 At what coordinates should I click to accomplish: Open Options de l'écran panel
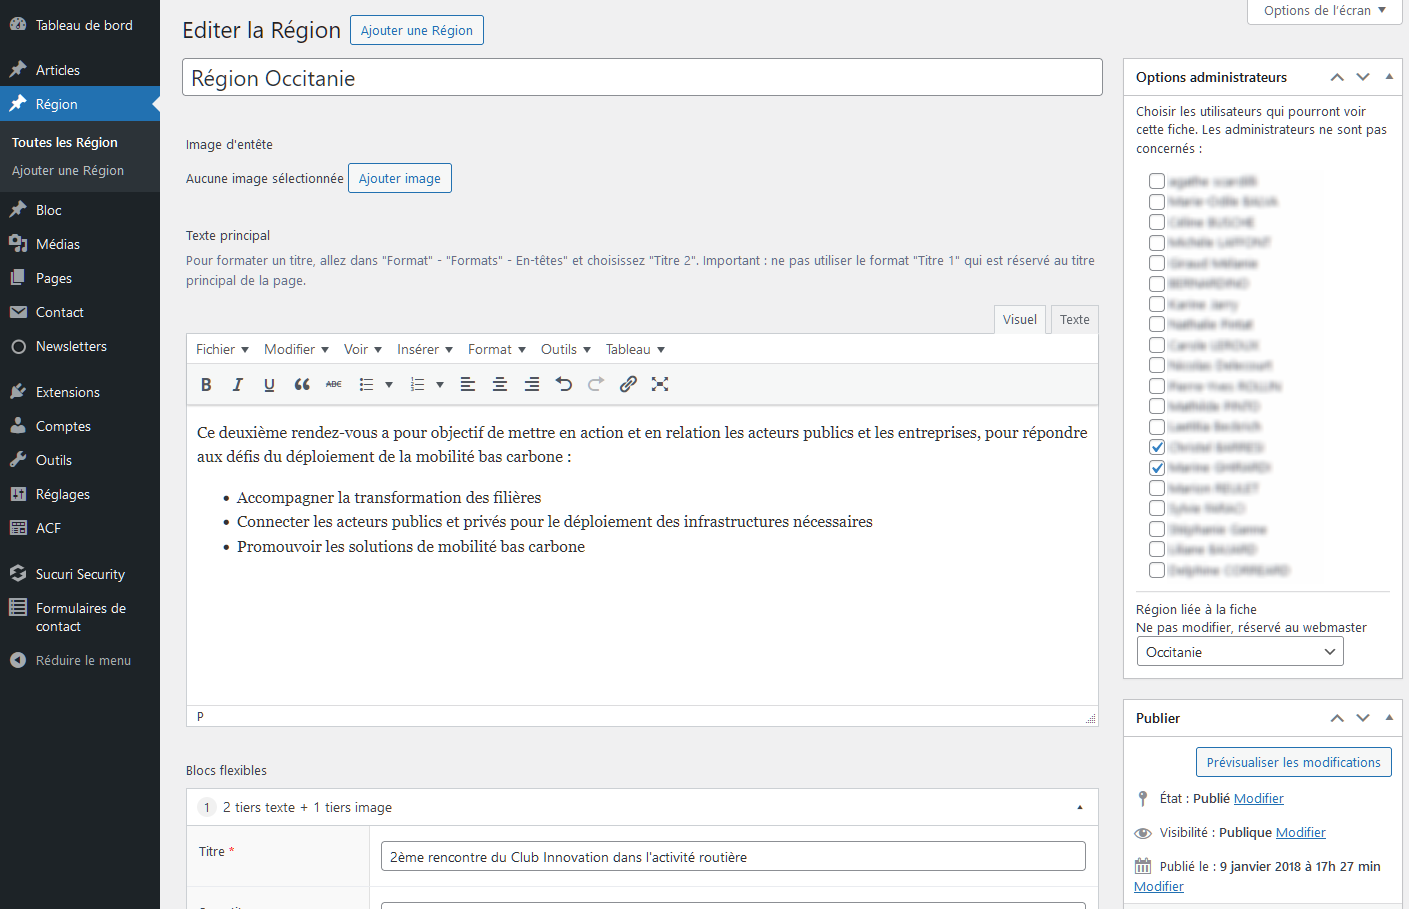point(1325,11)
